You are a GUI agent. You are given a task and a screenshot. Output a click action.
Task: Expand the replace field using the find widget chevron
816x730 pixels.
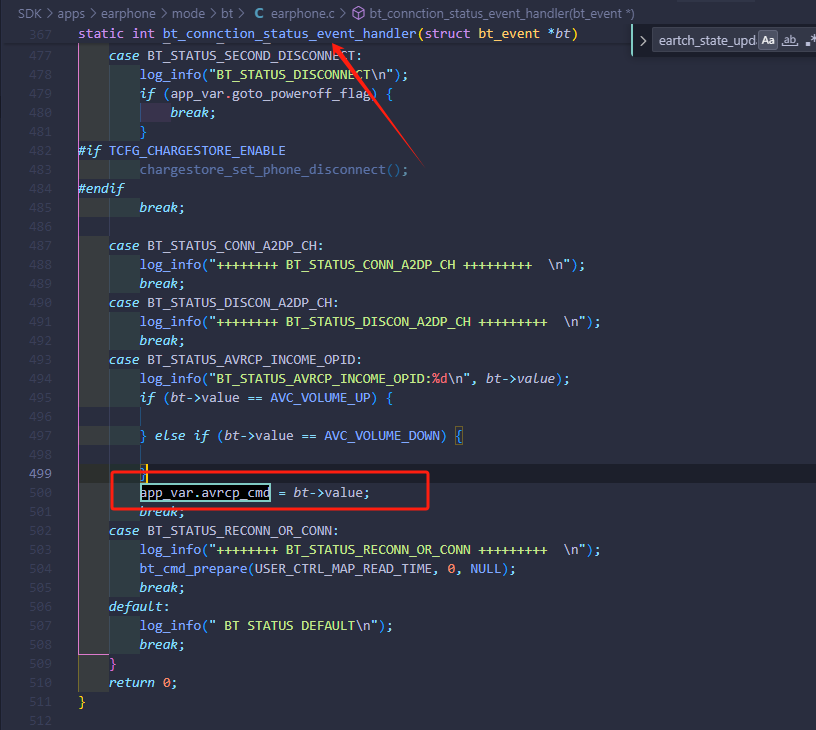point(643,41)
